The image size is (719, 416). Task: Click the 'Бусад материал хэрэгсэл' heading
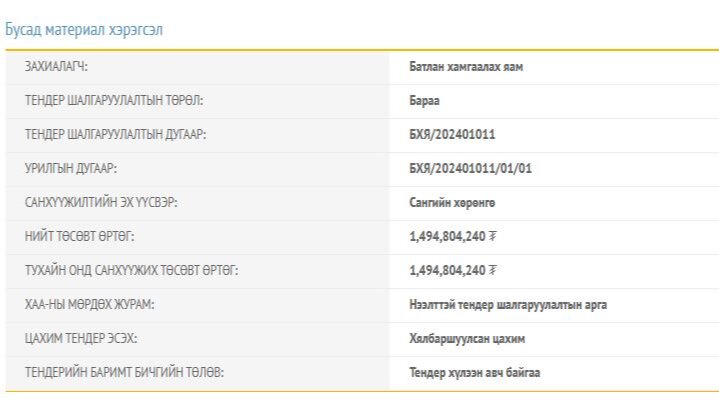coord(84,29)
